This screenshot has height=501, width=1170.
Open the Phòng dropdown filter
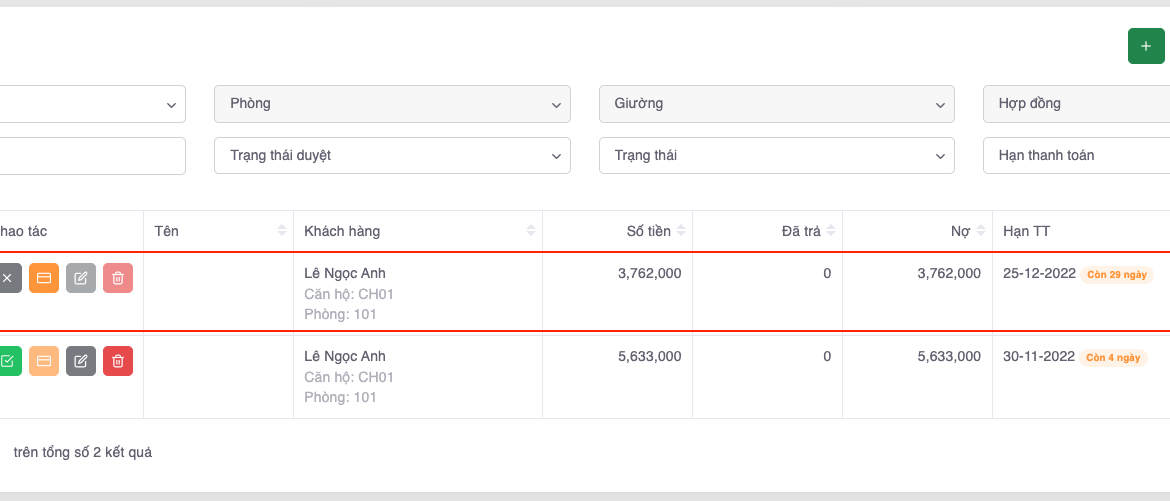tap(392, 104)
